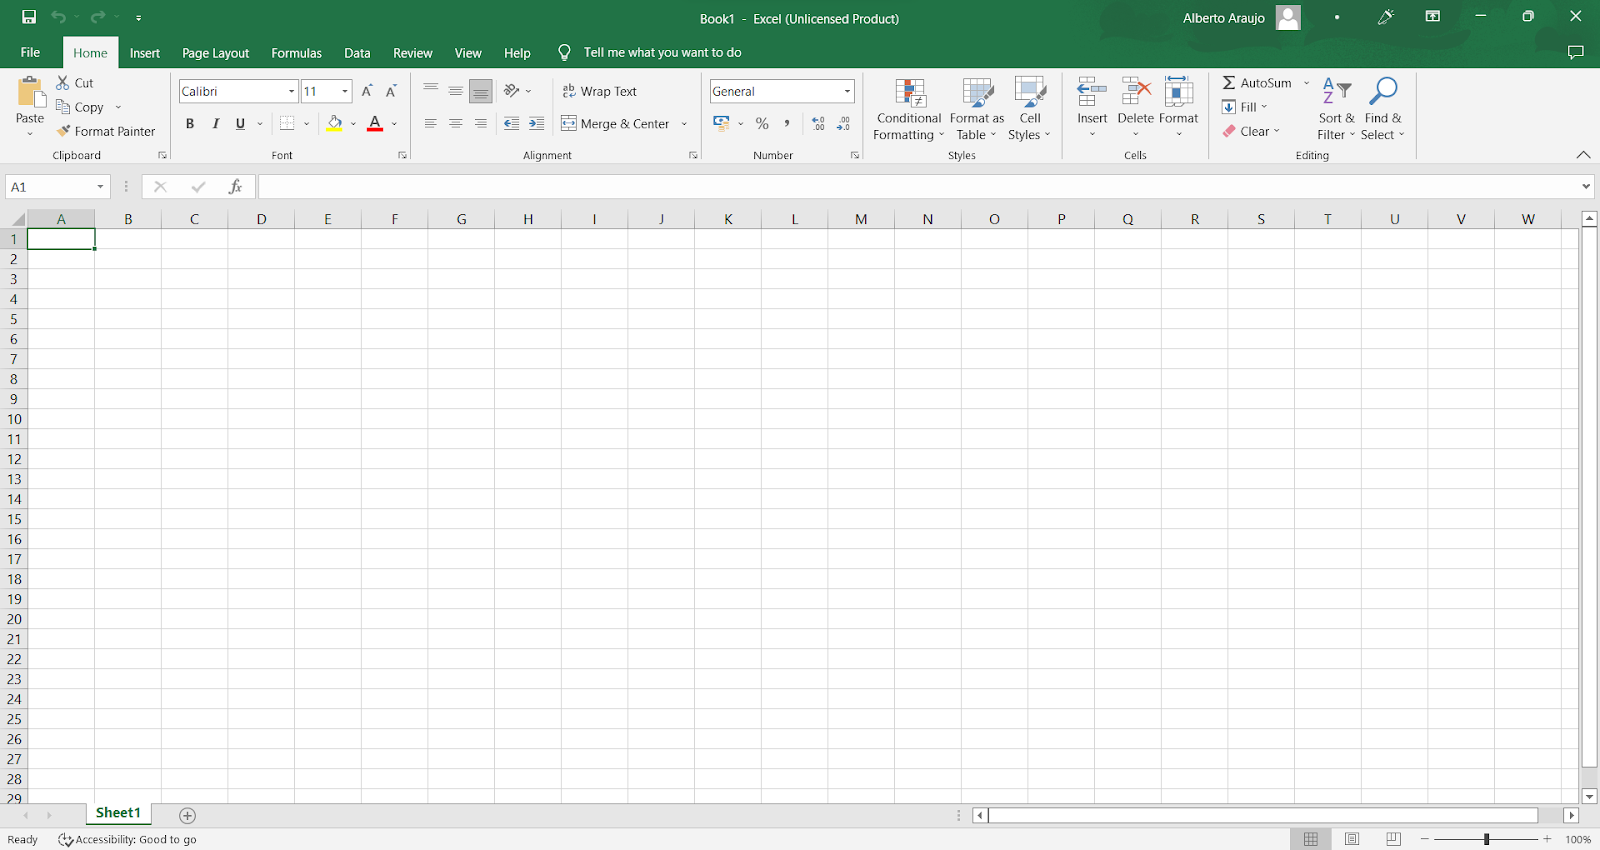1600x850 pixels.
Task: Expand the formula bar
Action: (x=1586, y=187)
